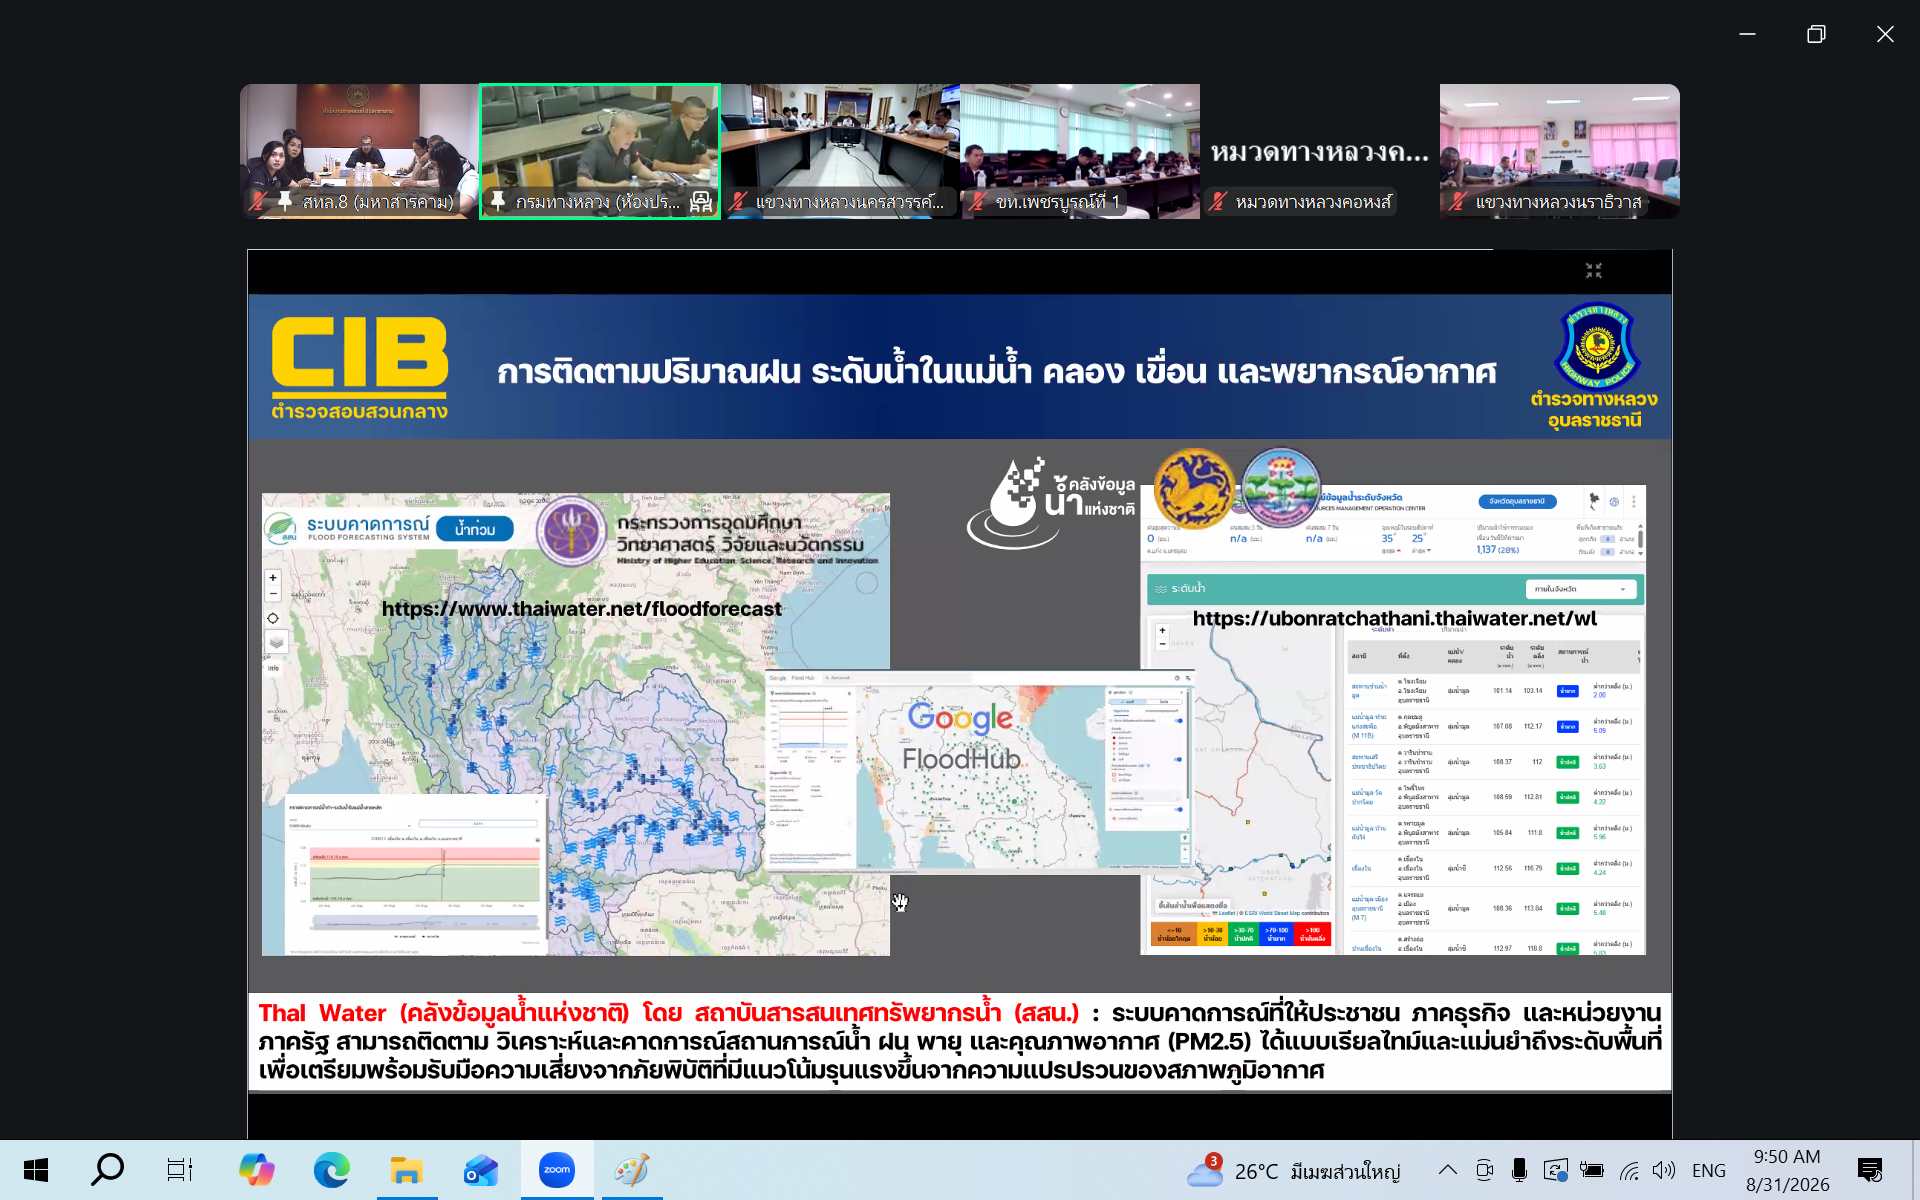The height and width of the screenshot is (1200, 1920).
Task: Select the สทล.8 (มหาสารคาม) participant video
Action: [359, 151]
